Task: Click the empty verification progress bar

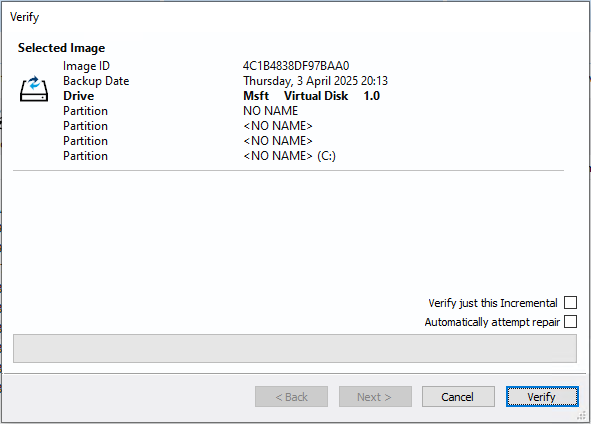Action: (x=295, y=348)
